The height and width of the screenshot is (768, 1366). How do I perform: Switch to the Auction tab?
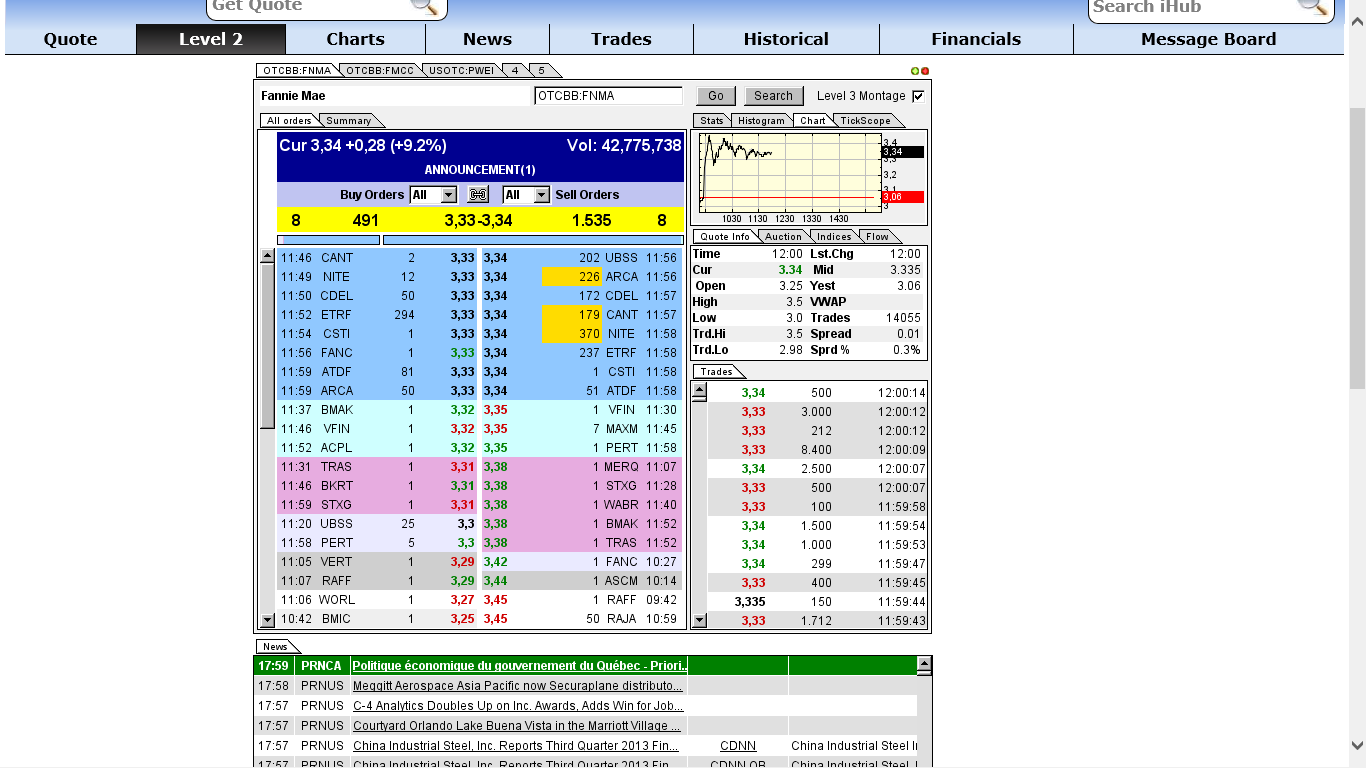(783, 237)
